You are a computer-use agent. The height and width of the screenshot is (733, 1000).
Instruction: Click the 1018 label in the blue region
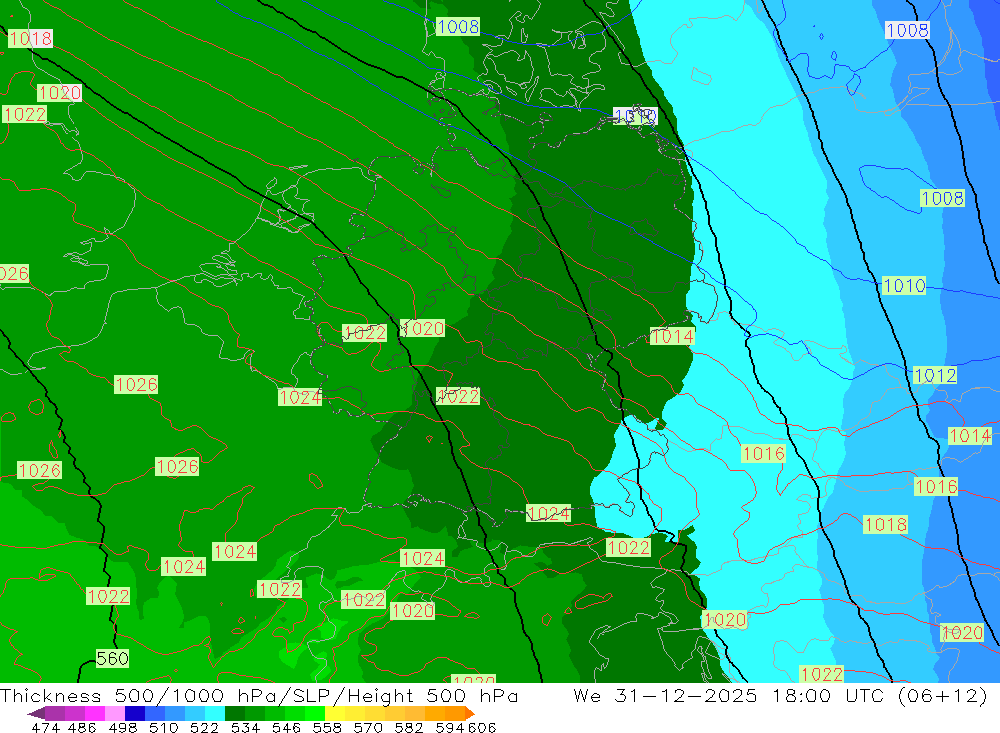[x=885, y=524]
